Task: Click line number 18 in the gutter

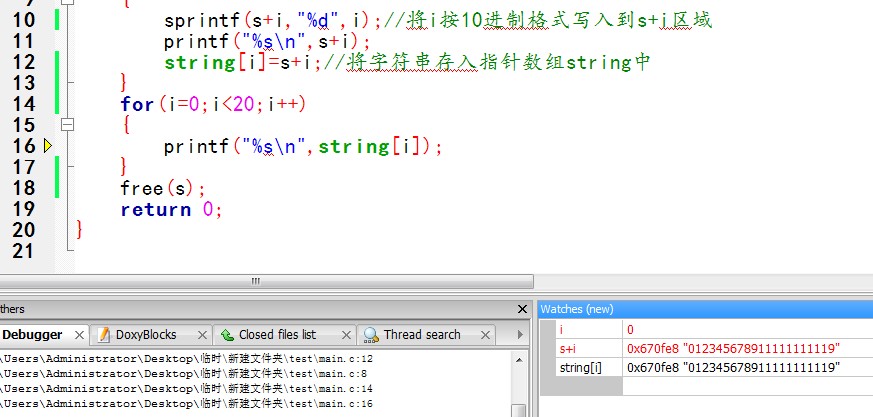Action: click(x=23, y=188)
